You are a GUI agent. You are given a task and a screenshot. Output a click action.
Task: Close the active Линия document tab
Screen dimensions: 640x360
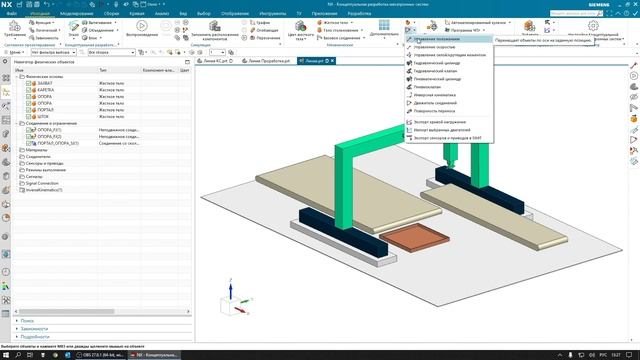332,61
